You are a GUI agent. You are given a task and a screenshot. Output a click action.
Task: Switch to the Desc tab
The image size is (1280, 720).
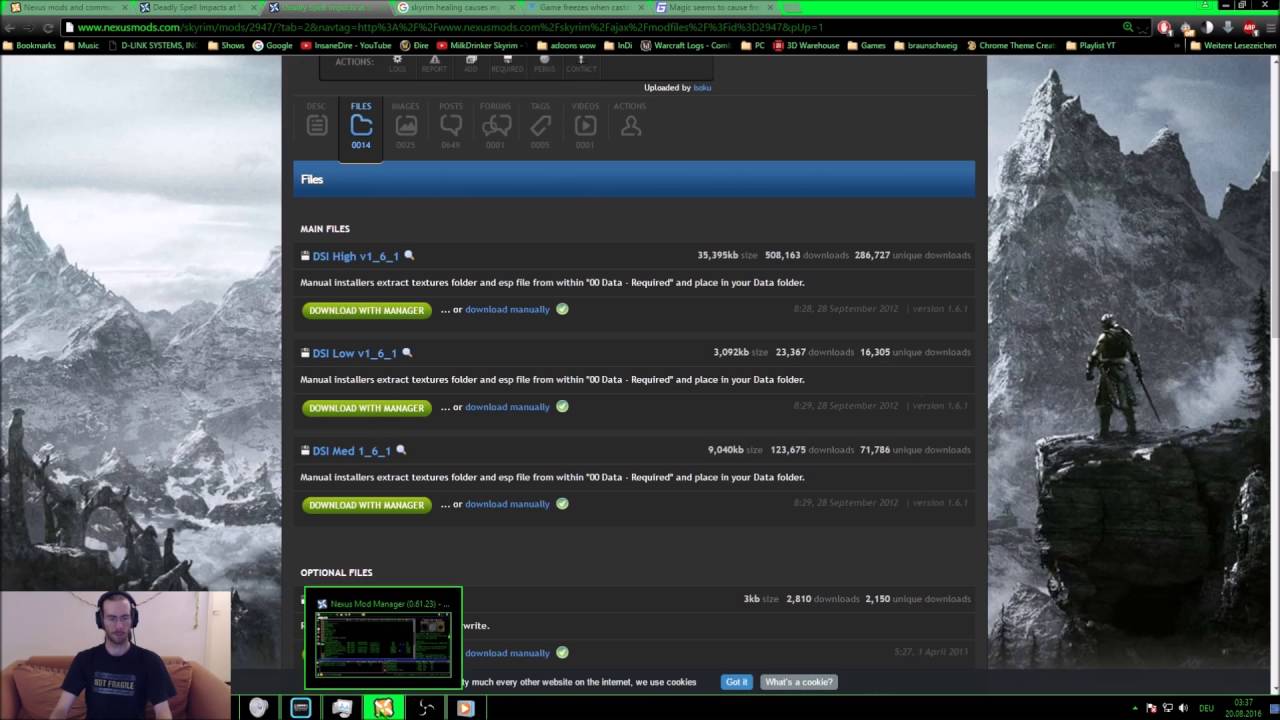click(x=316, y=126)
